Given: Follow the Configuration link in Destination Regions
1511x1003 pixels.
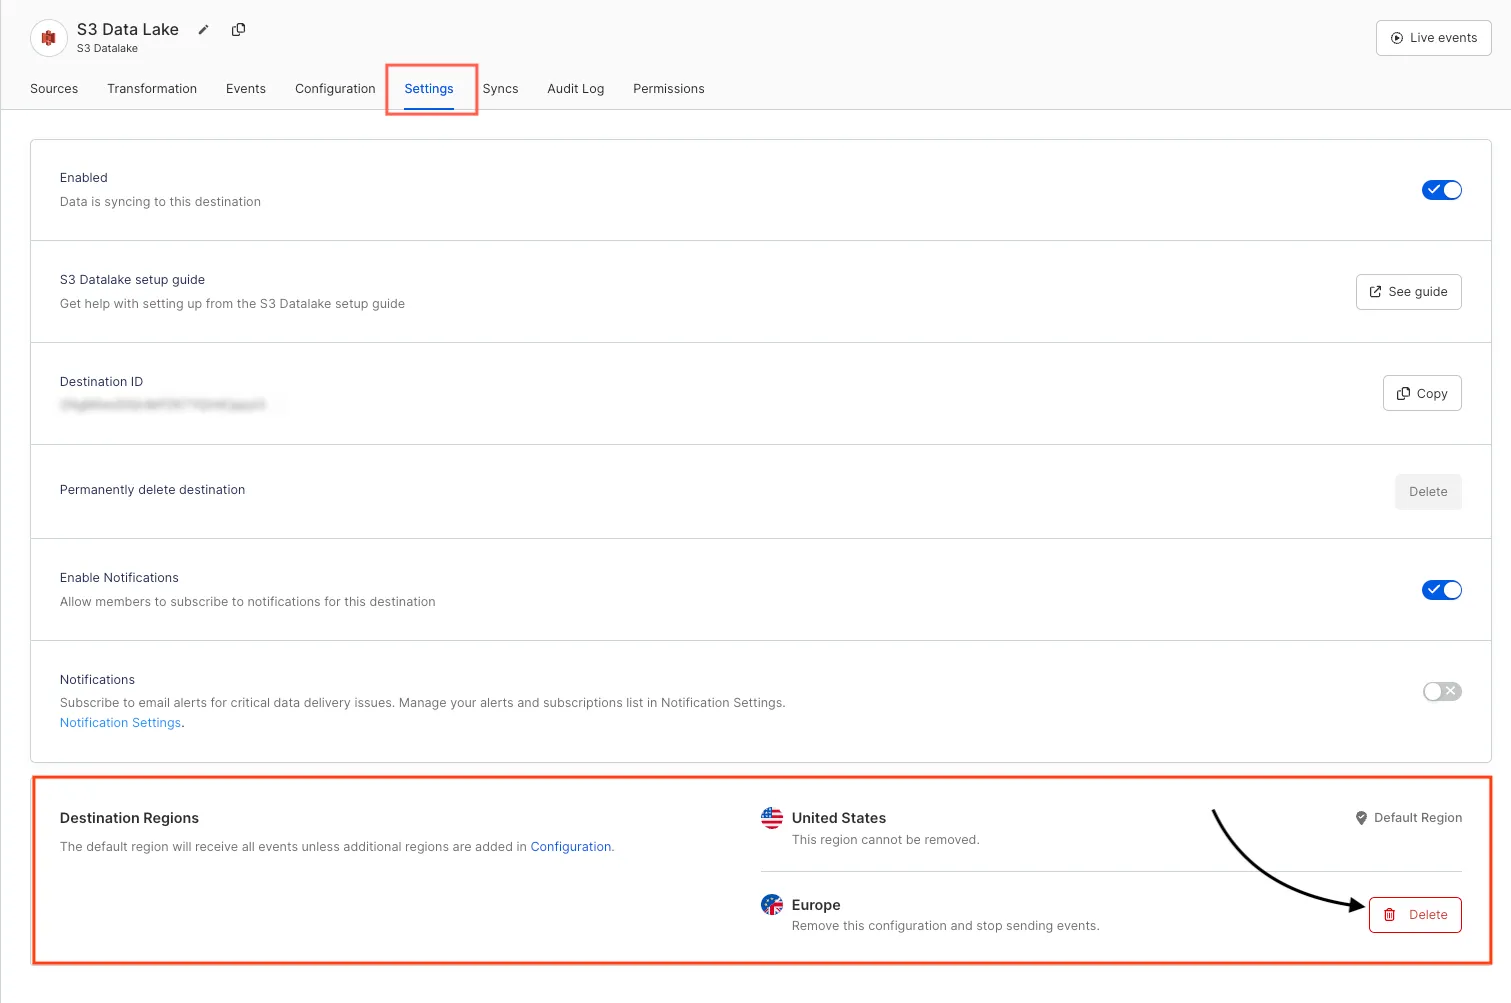Looking at the screenshot, I should [x=571, y=847].
